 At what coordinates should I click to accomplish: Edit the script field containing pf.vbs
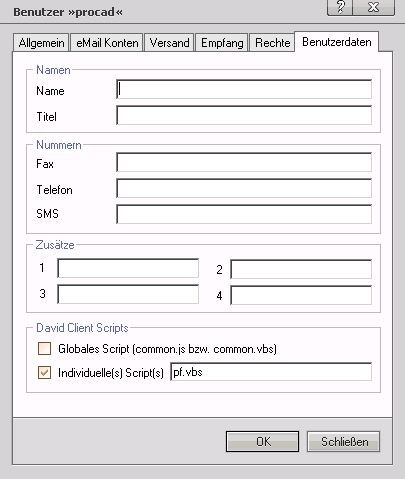(271, 372)
